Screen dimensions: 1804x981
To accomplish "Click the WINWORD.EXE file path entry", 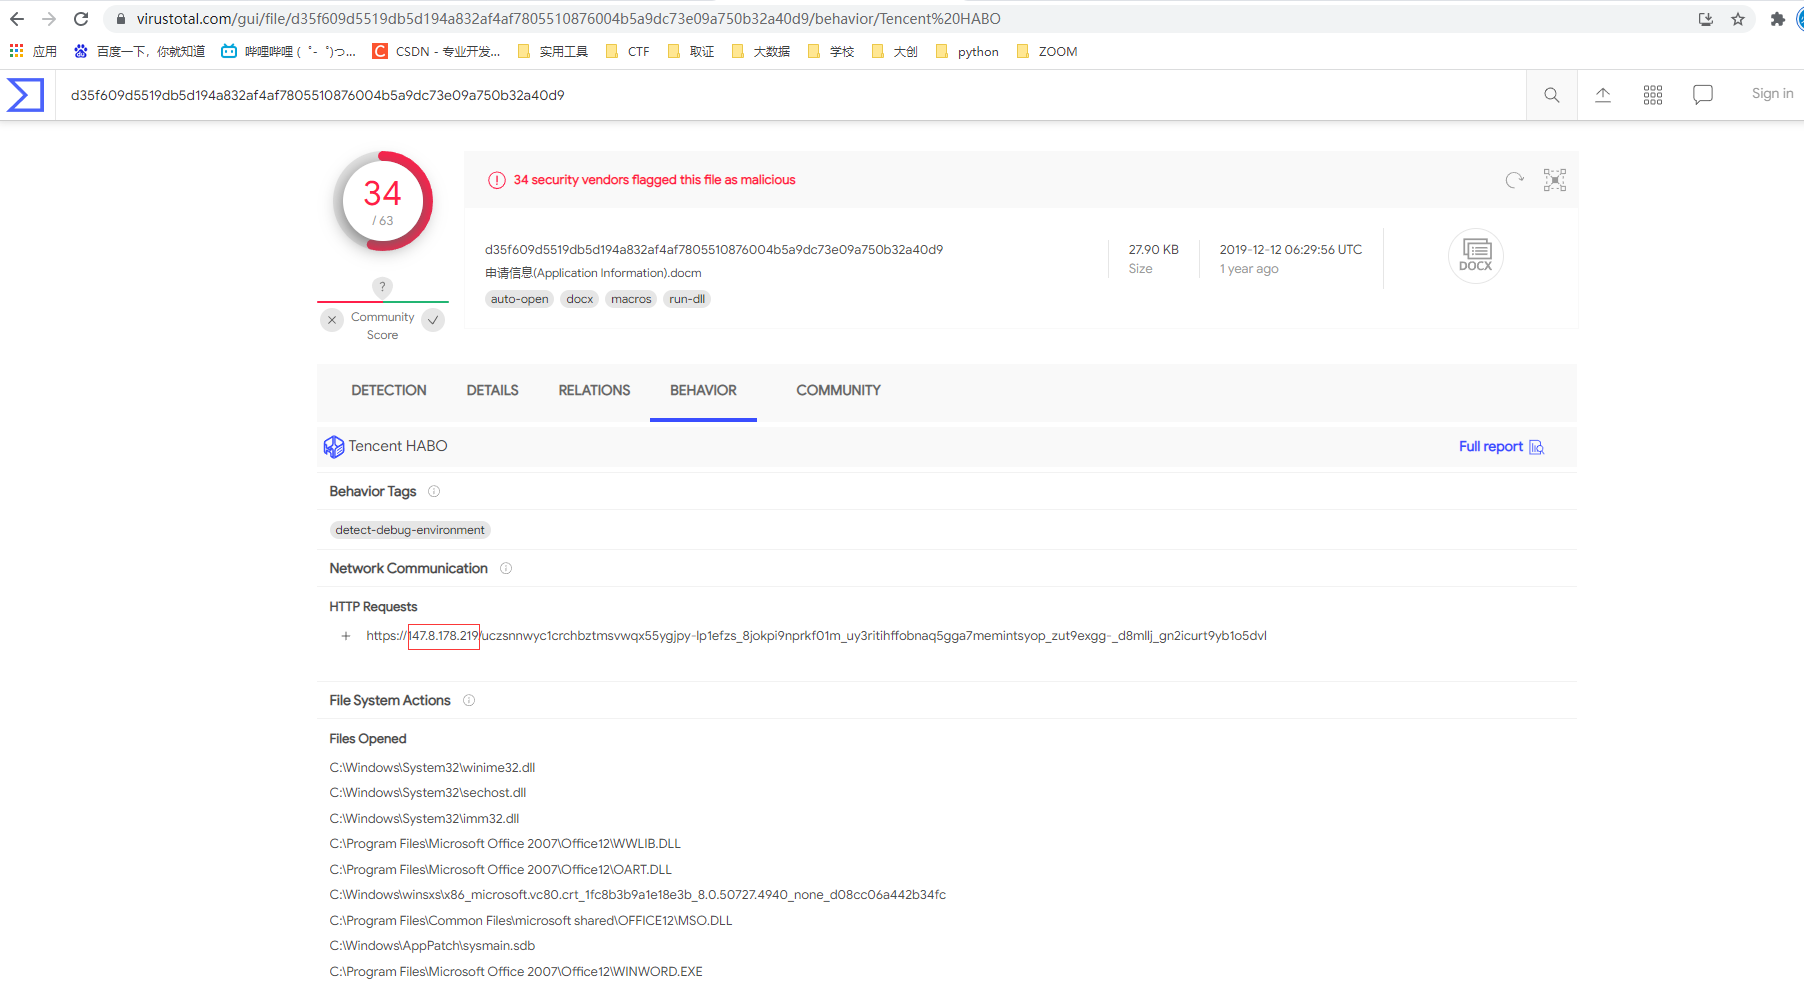I will pyautogui.click(x=516, y=972).
